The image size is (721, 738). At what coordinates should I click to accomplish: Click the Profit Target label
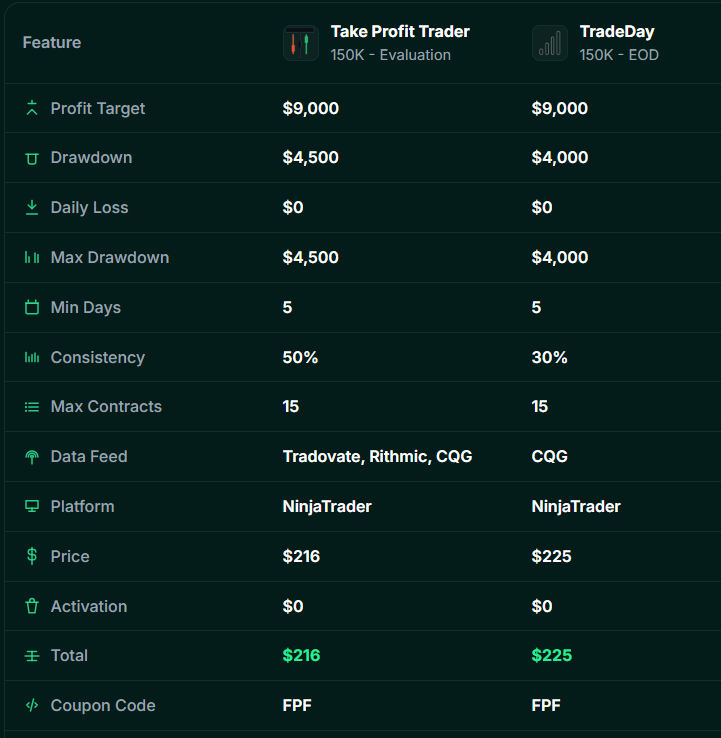tap(98, 109)
